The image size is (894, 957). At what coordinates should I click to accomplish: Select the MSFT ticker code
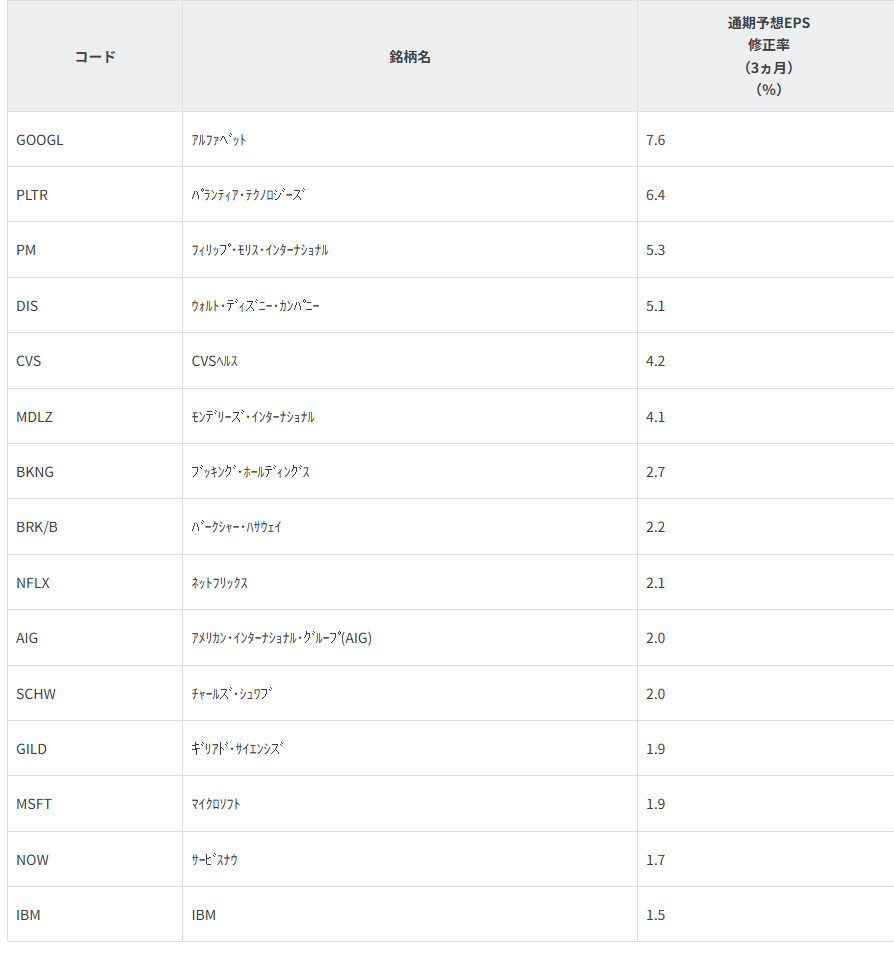34,804
